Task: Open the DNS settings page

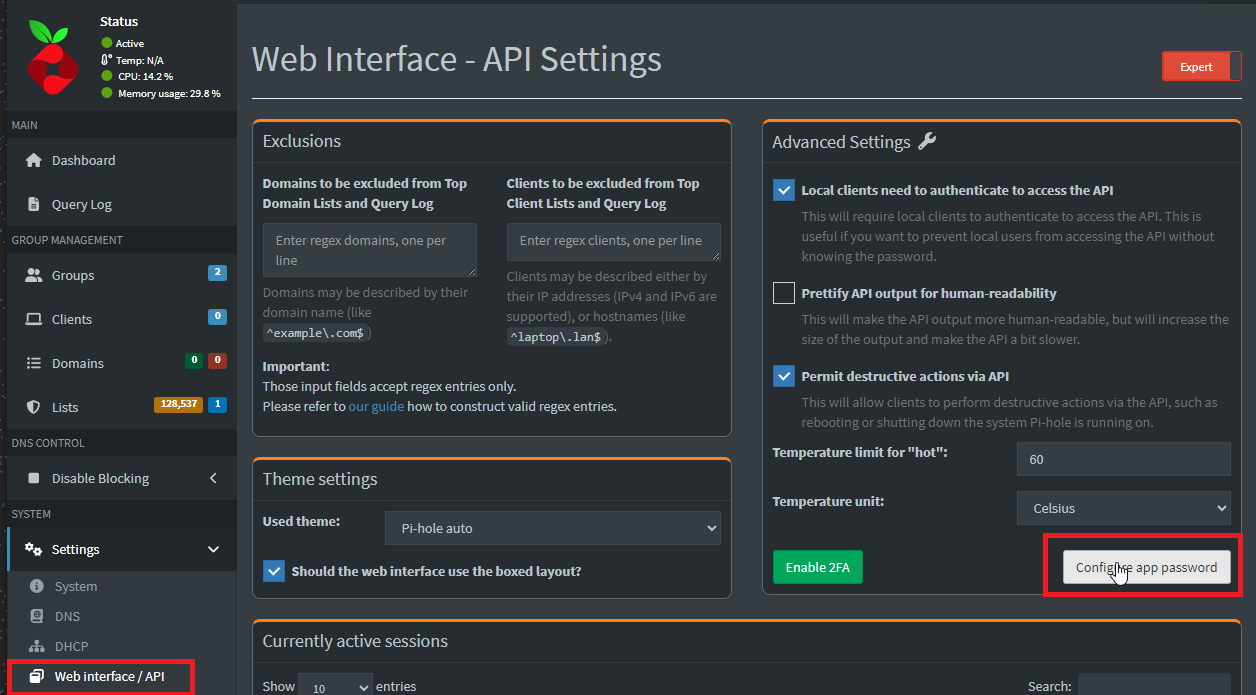Action: [x=67, y=616]
